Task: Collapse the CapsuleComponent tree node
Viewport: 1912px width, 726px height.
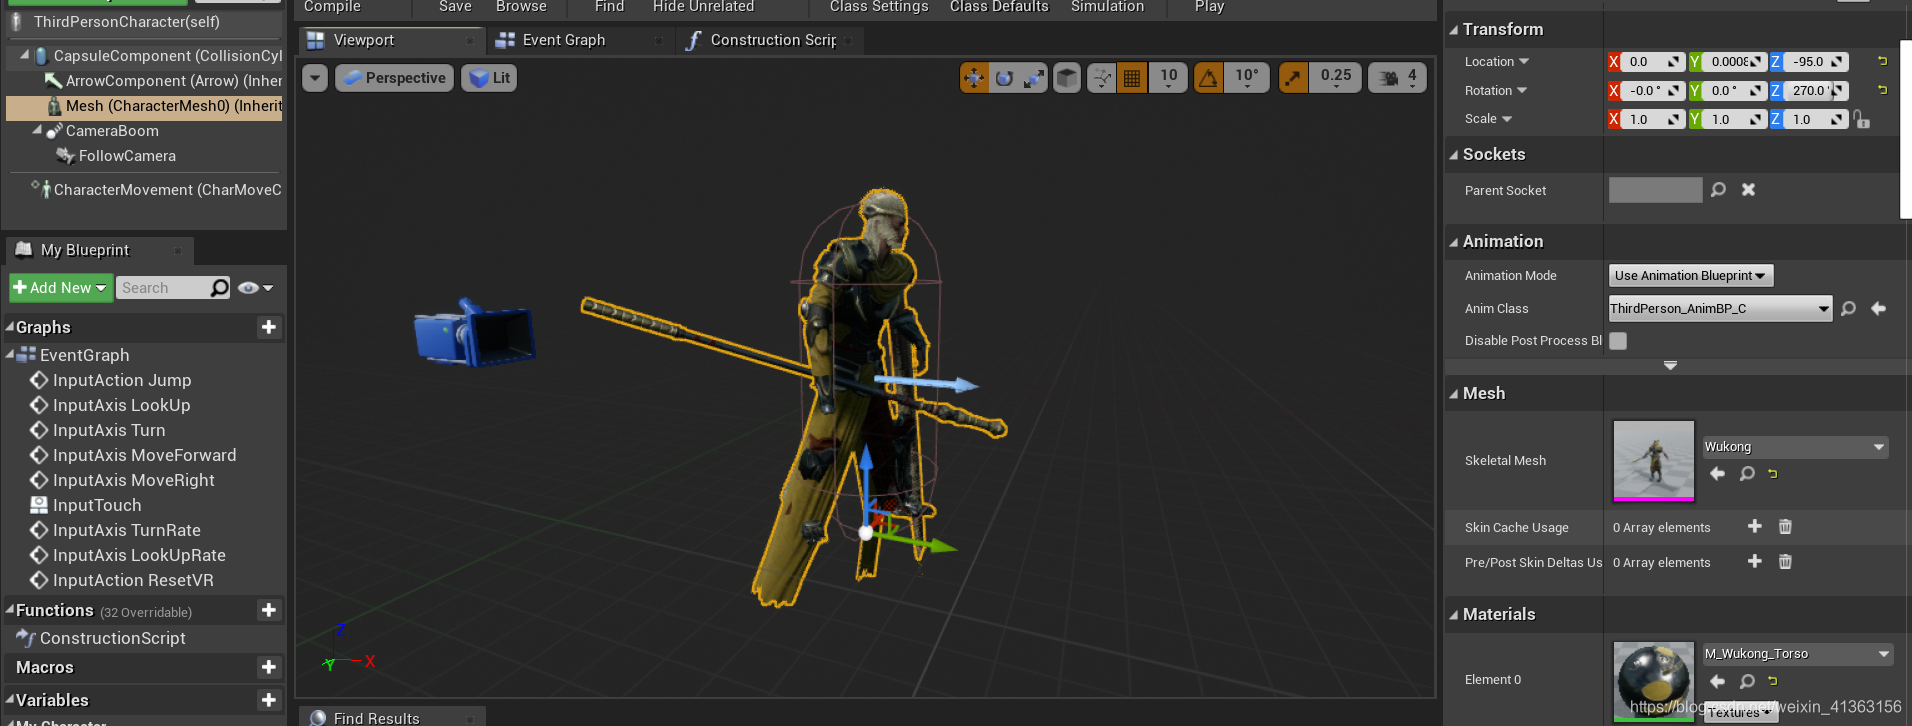Action: pos(24,55)
